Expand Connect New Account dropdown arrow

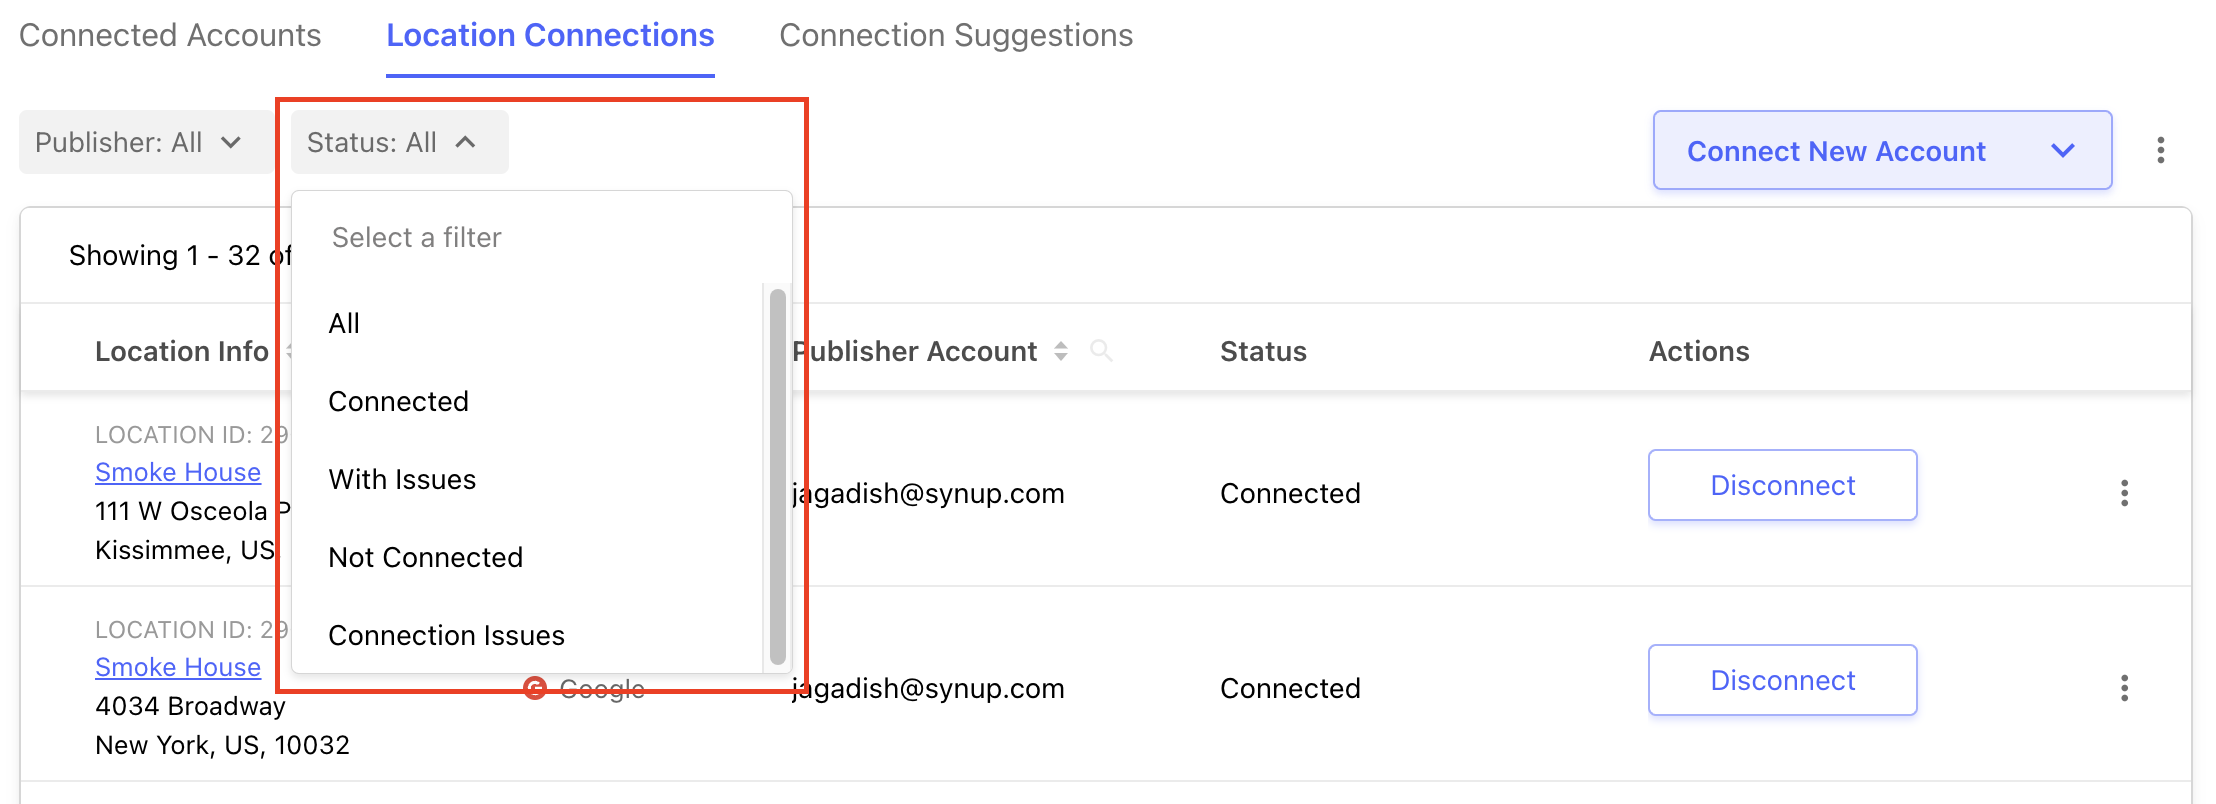coord(2063,150)
